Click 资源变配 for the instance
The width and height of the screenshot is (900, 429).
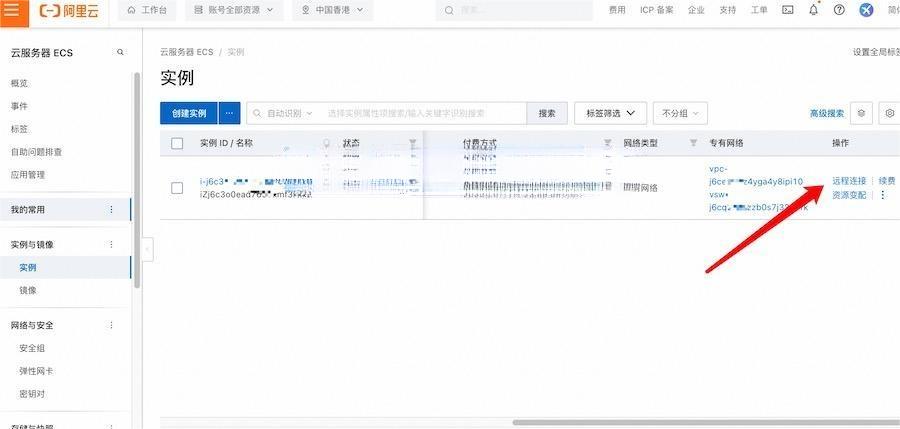click(x=849, y=195)
